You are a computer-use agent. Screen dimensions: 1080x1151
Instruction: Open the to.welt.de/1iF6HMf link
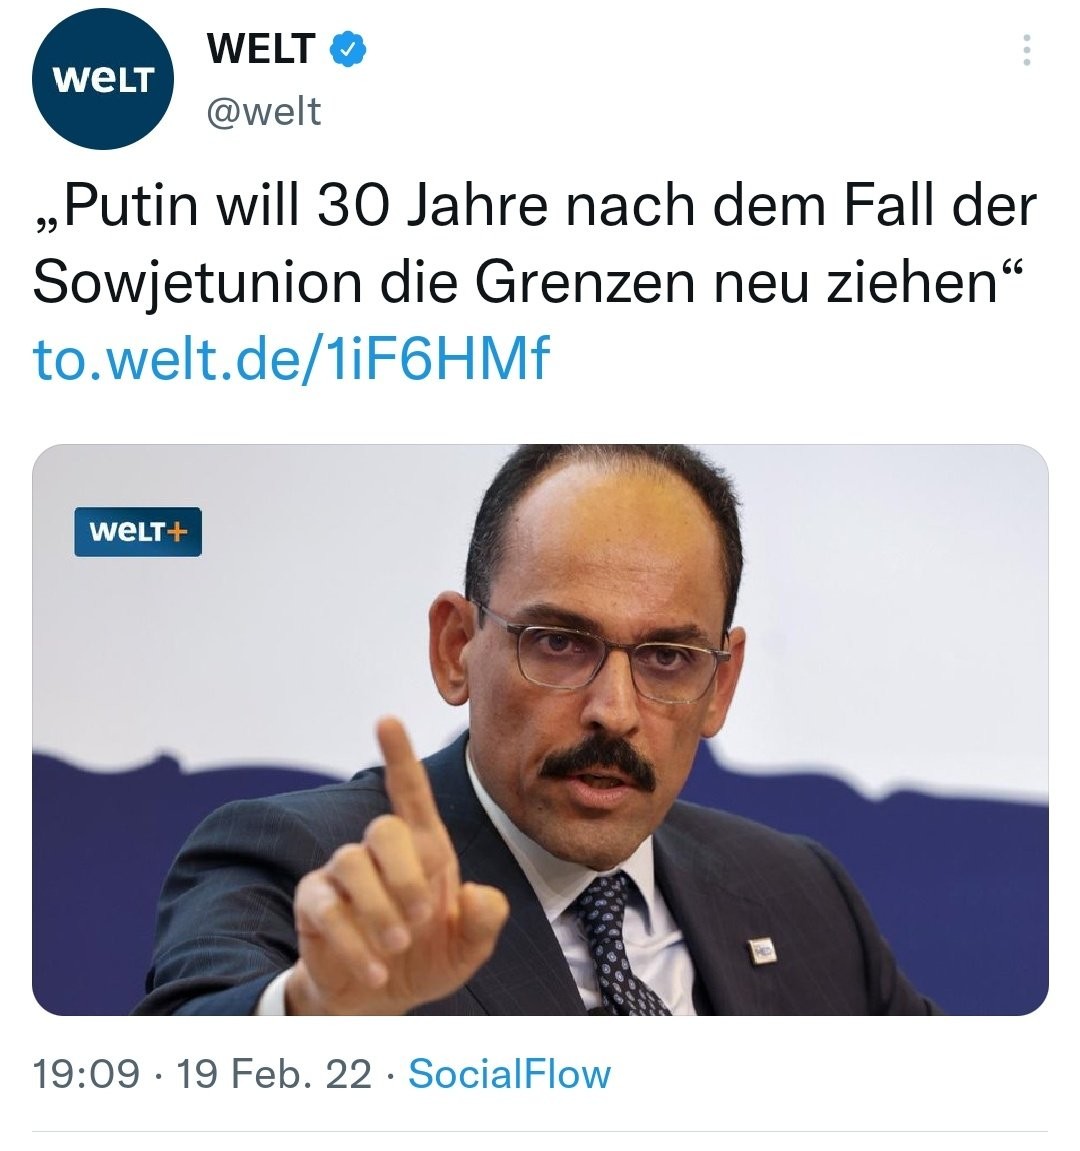tap(291, 357)
